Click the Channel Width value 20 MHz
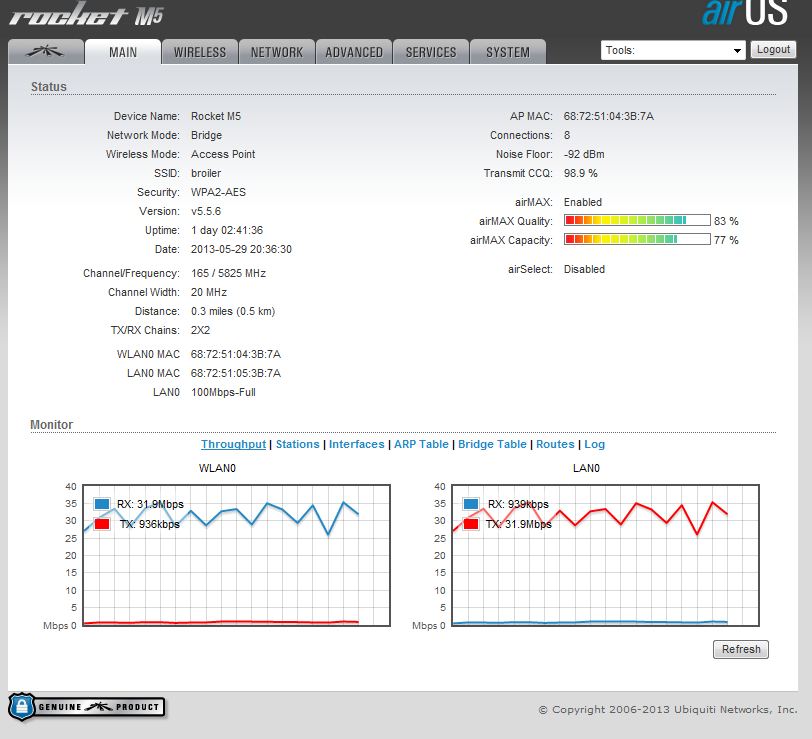This screenshot has height=739, width=812. tap(209, 292)
